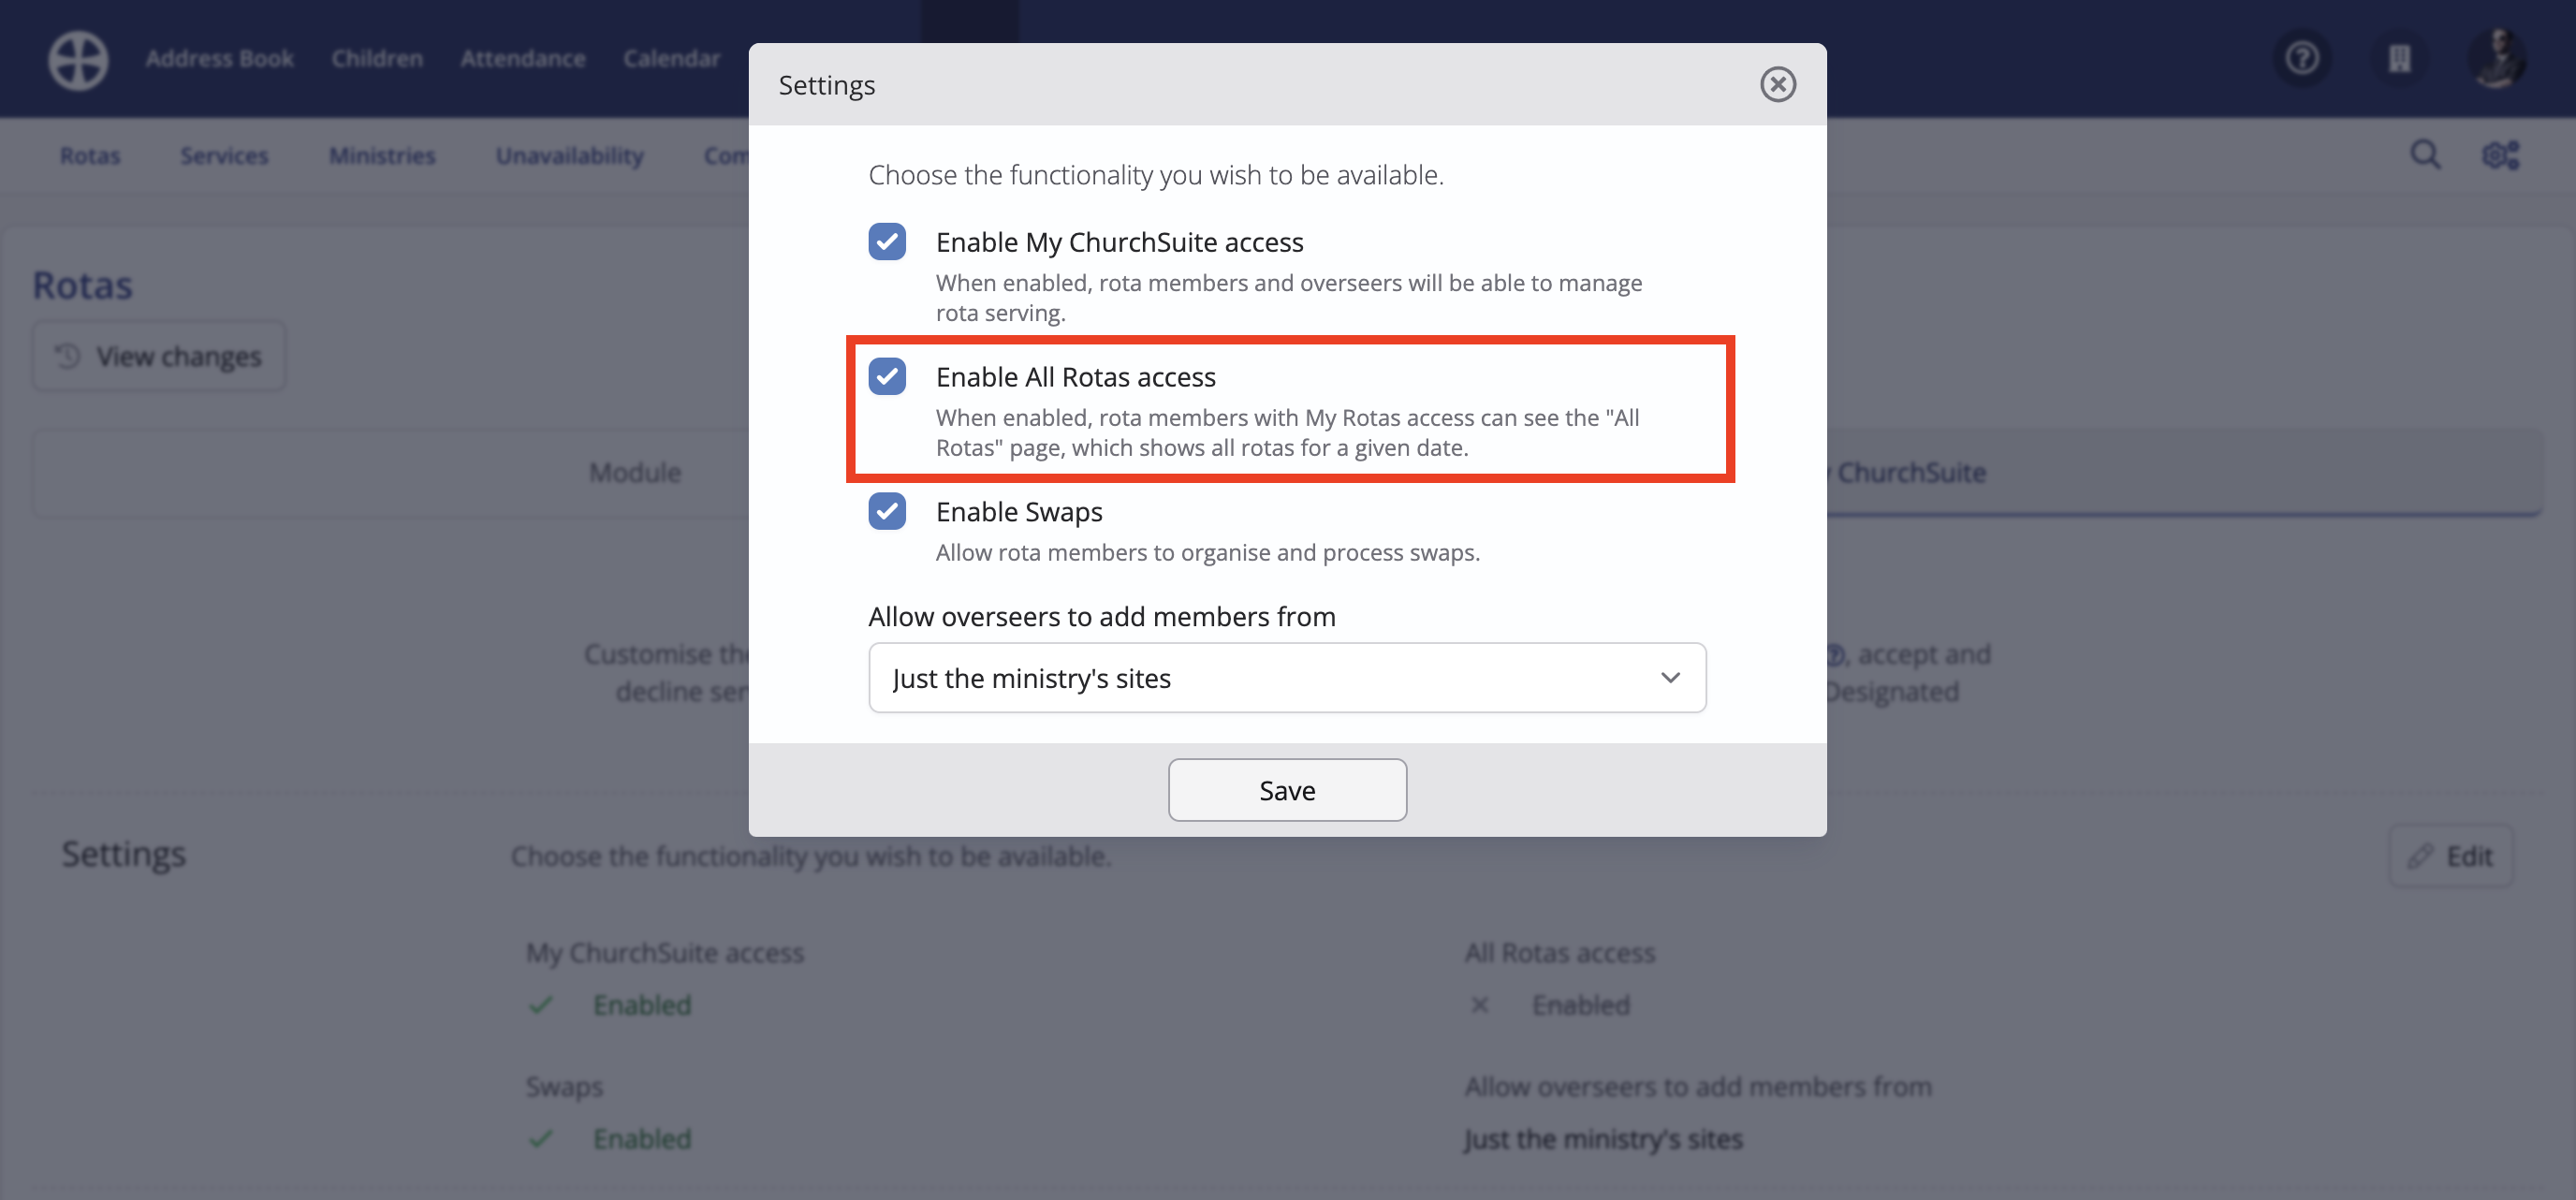Click the View changes button
The image size is (2576, 1200).
coord(159,356)
